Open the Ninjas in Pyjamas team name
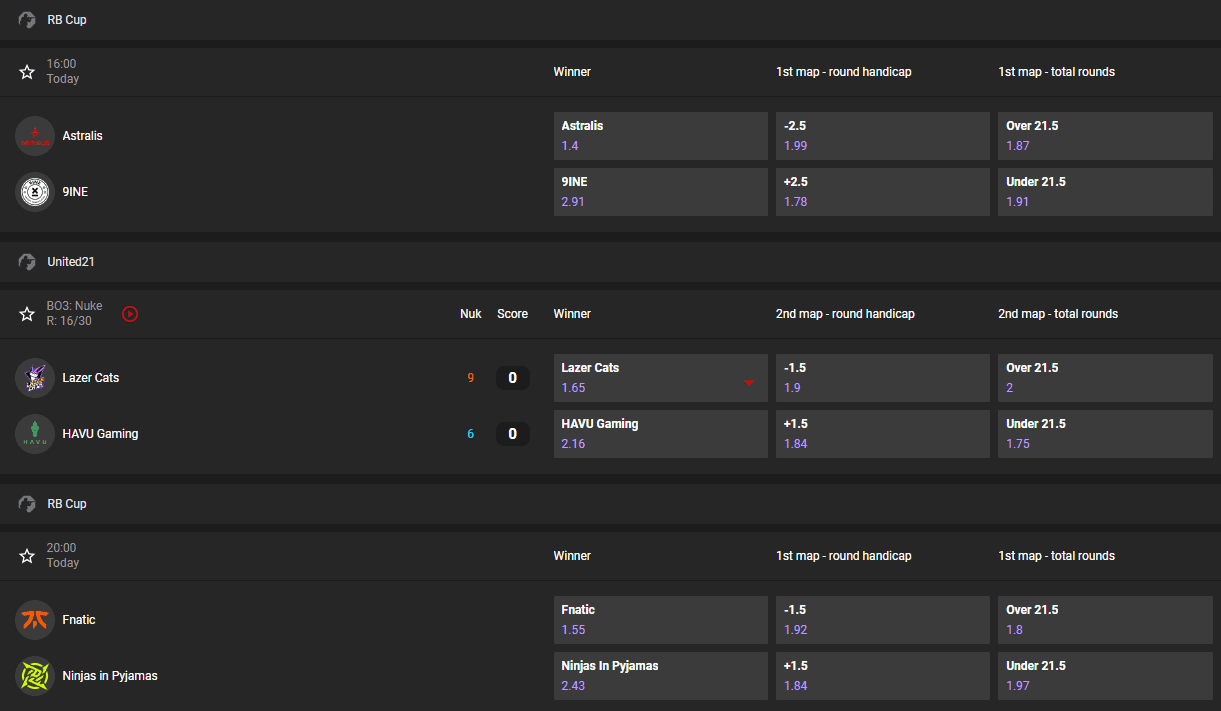The height and width of the screenshot is (711, 1221). [x=110, y=676]
